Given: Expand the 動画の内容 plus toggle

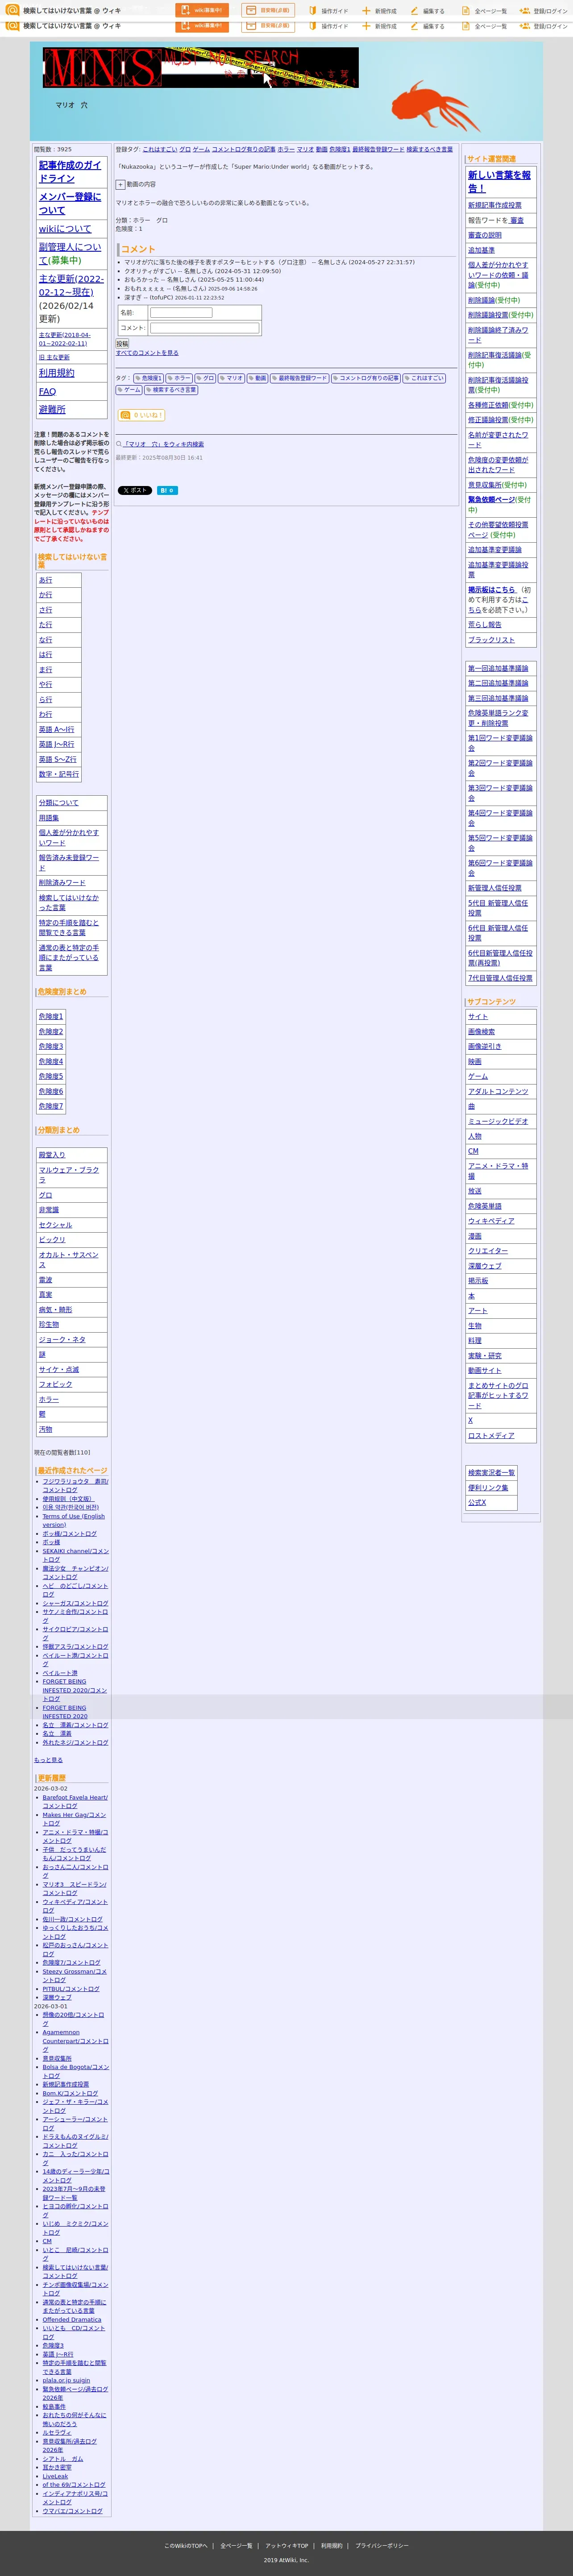Looking at the screenshot, I should click(120, 185).
